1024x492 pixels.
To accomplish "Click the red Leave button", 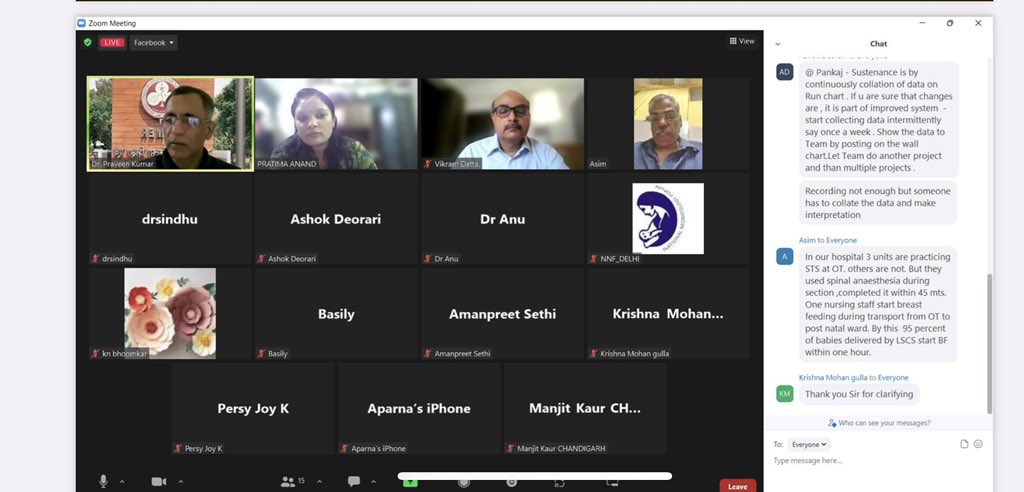I will coord(738,486).
